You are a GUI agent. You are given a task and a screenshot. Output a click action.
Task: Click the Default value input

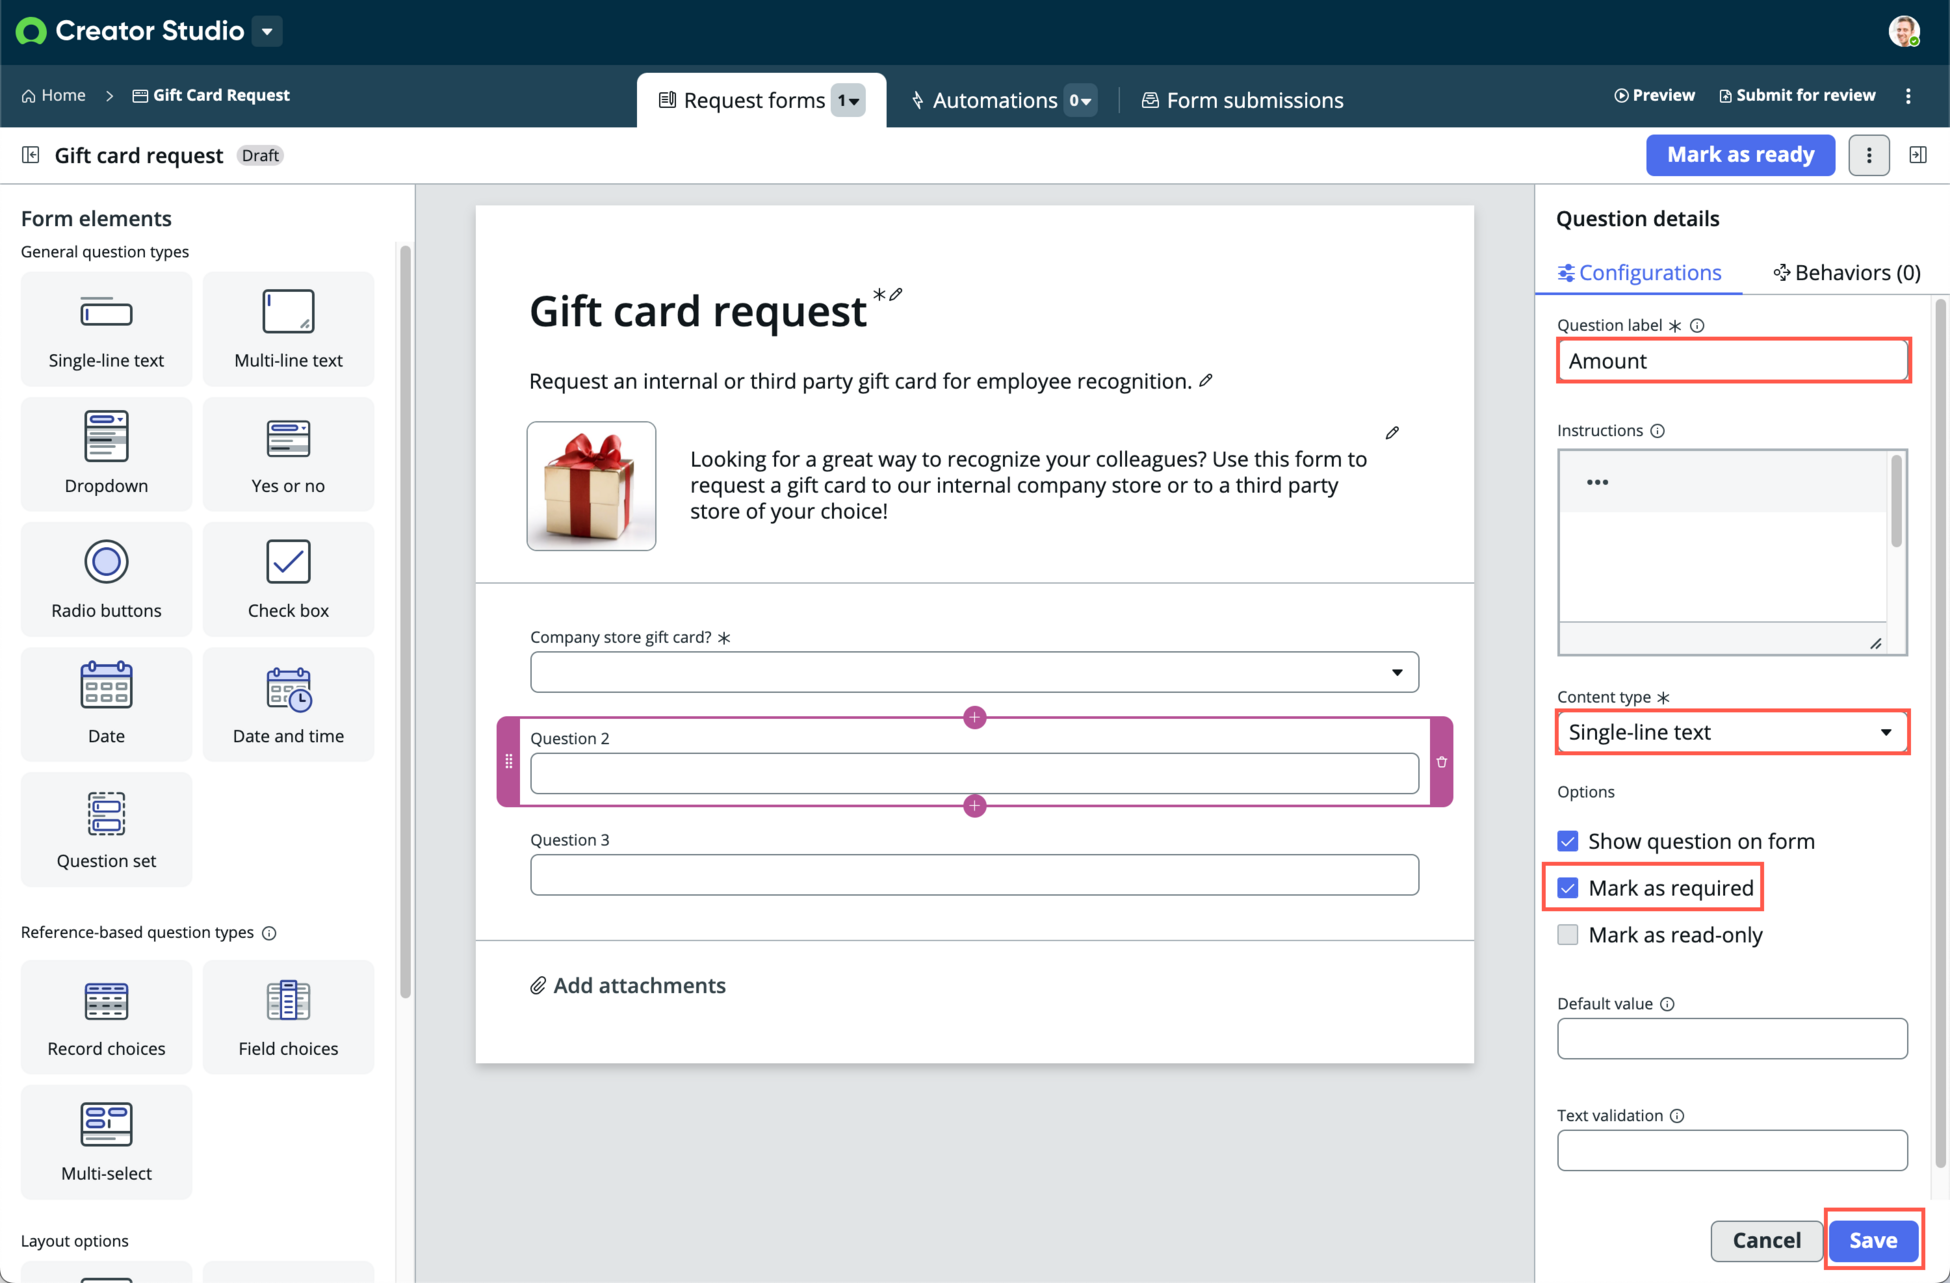click(x=1732, y=1038)
